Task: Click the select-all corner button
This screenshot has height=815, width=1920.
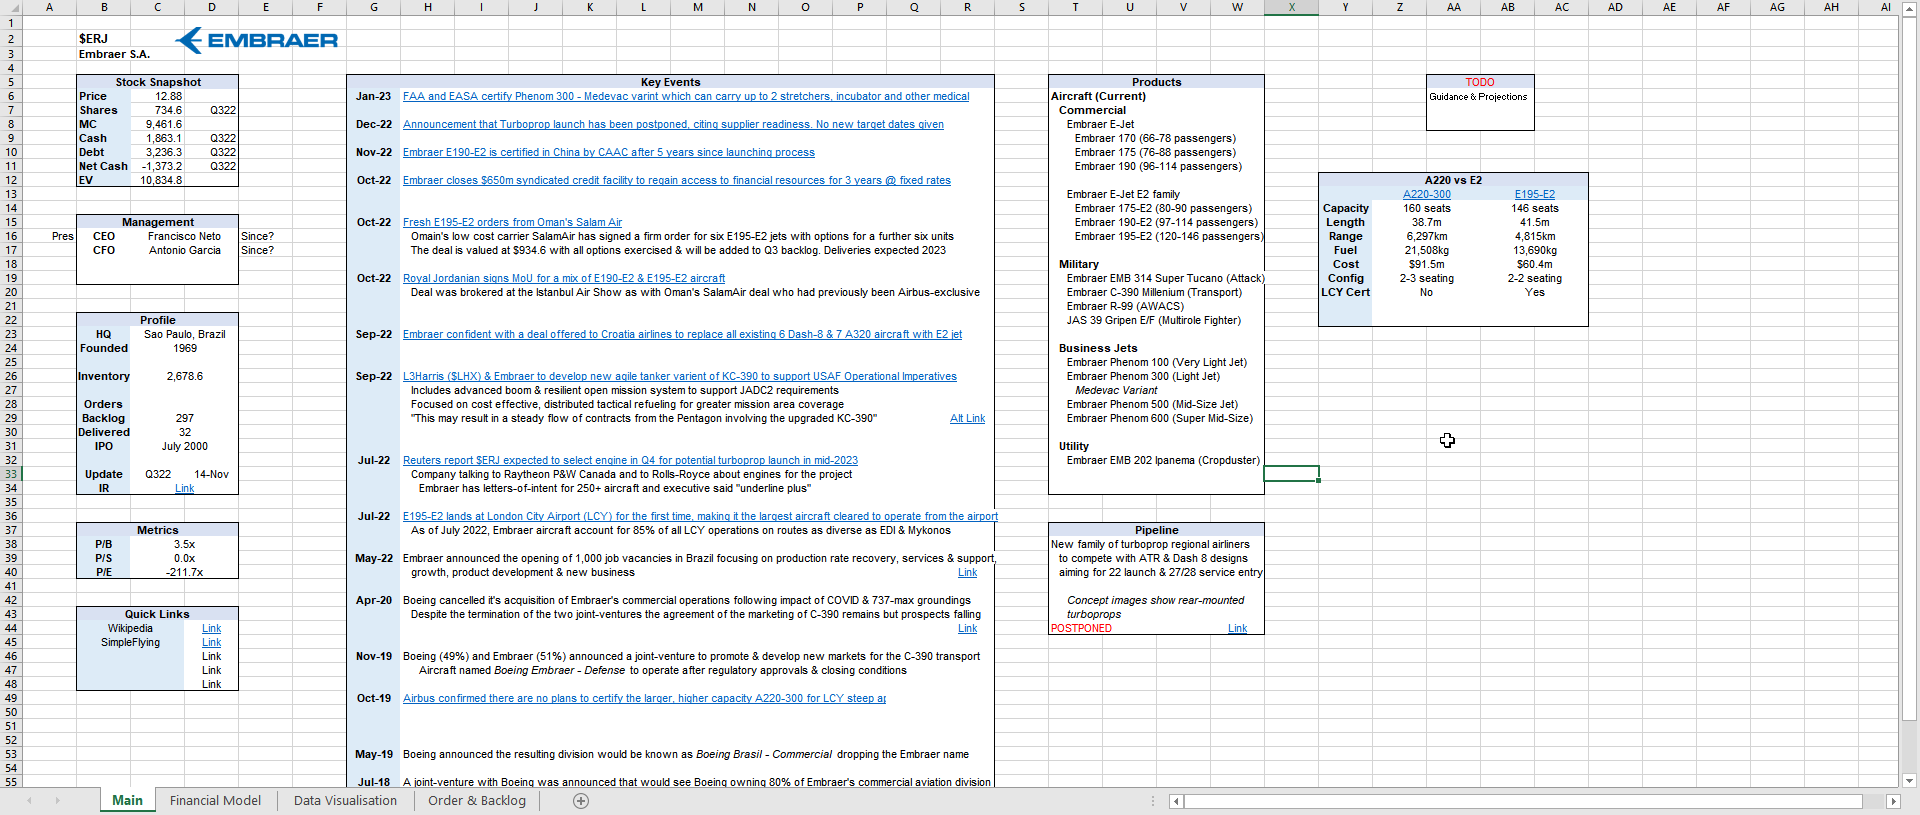Action: pyautogui.click(x=11, y=7)
